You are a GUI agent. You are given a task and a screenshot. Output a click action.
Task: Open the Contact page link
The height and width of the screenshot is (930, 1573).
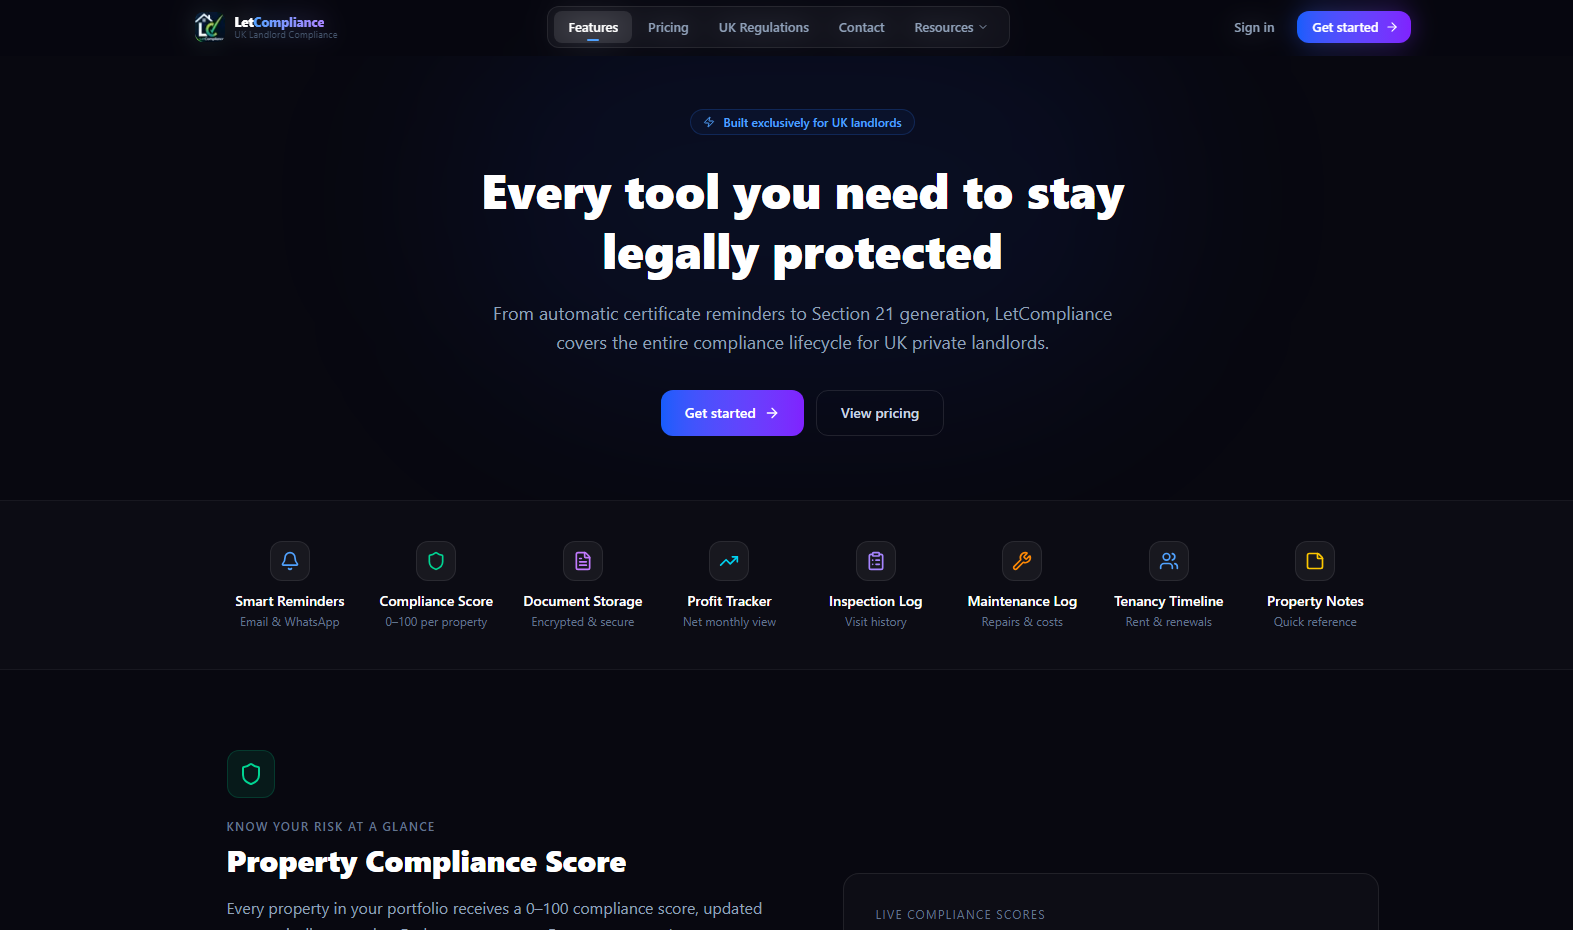pyautogui.click(x=861, y=27)
